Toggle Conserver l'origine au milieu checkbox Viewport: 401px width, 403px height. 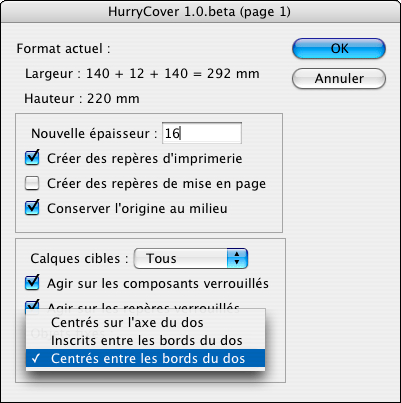[x=32, y=208]
